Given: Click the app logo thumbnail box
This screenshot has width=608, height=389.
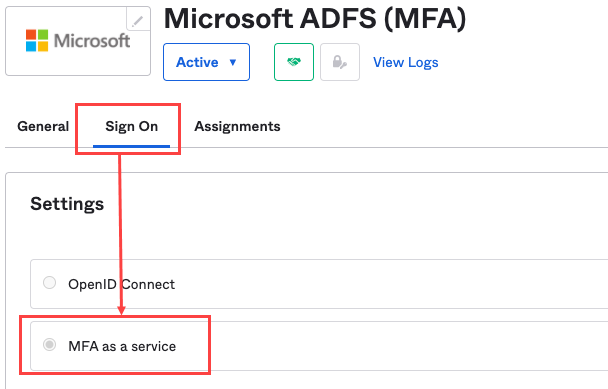Looking at the screenshot, I should click(x=78, y=41).
